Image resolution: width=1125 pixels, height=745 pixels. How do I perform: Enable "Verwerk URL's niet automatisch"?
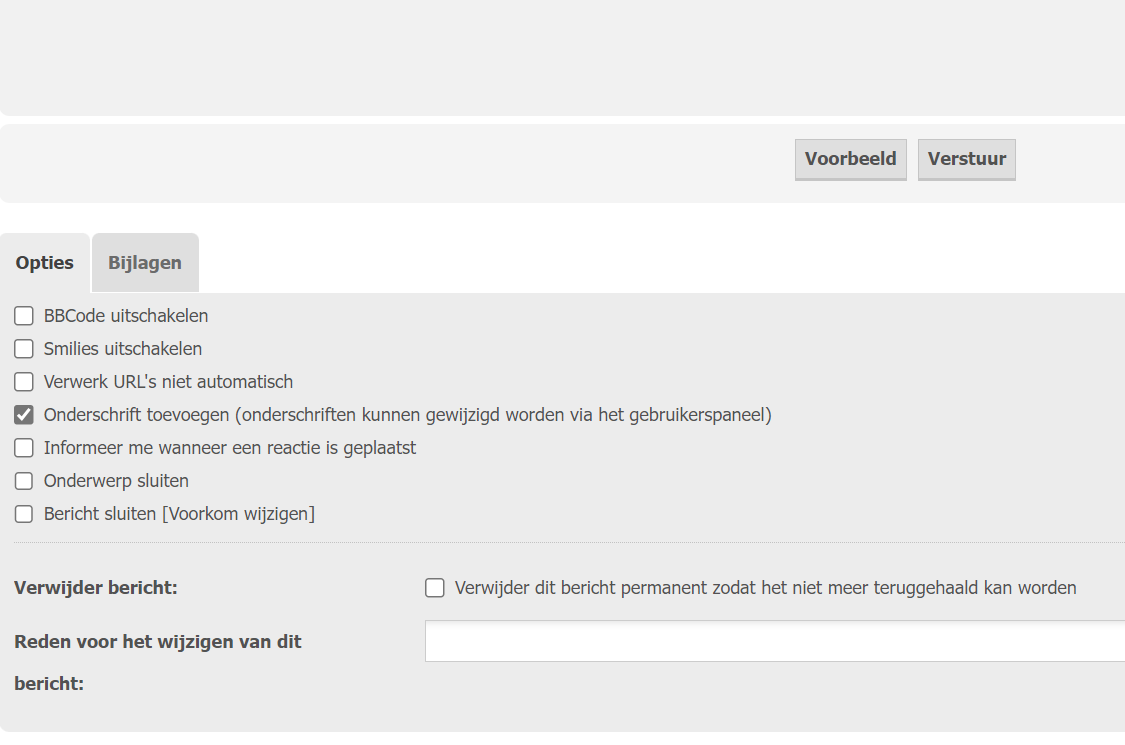pos(24,381)
